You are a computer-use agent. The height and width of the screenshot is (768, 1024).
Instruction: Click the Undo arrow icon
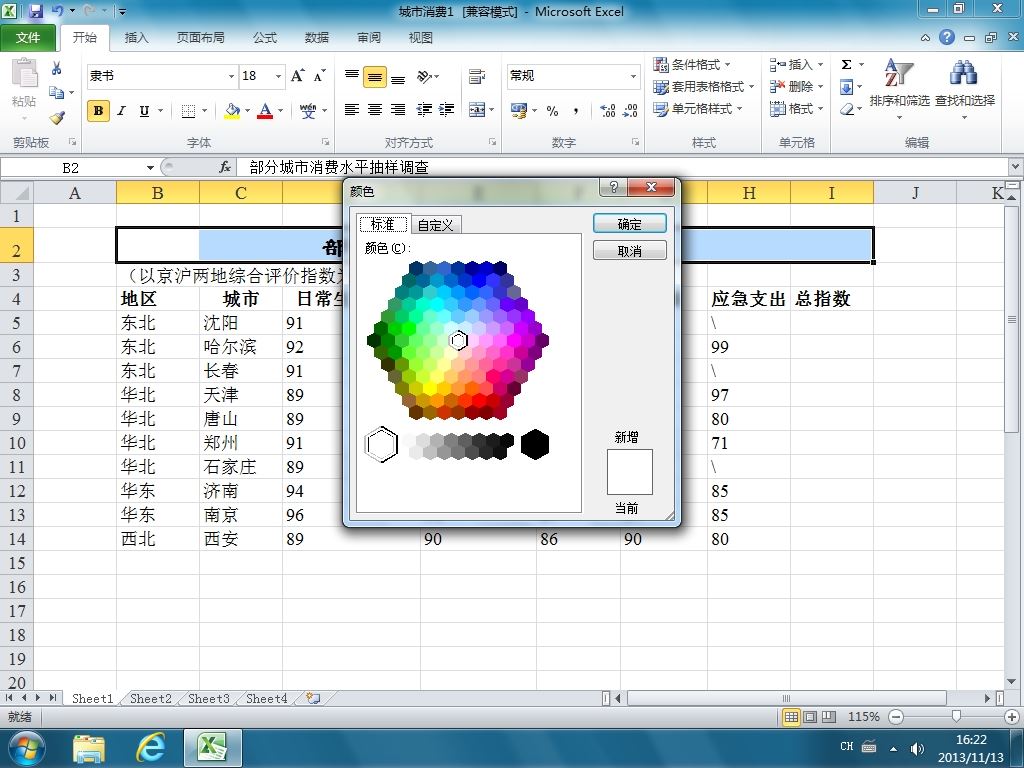click(57, 11)
